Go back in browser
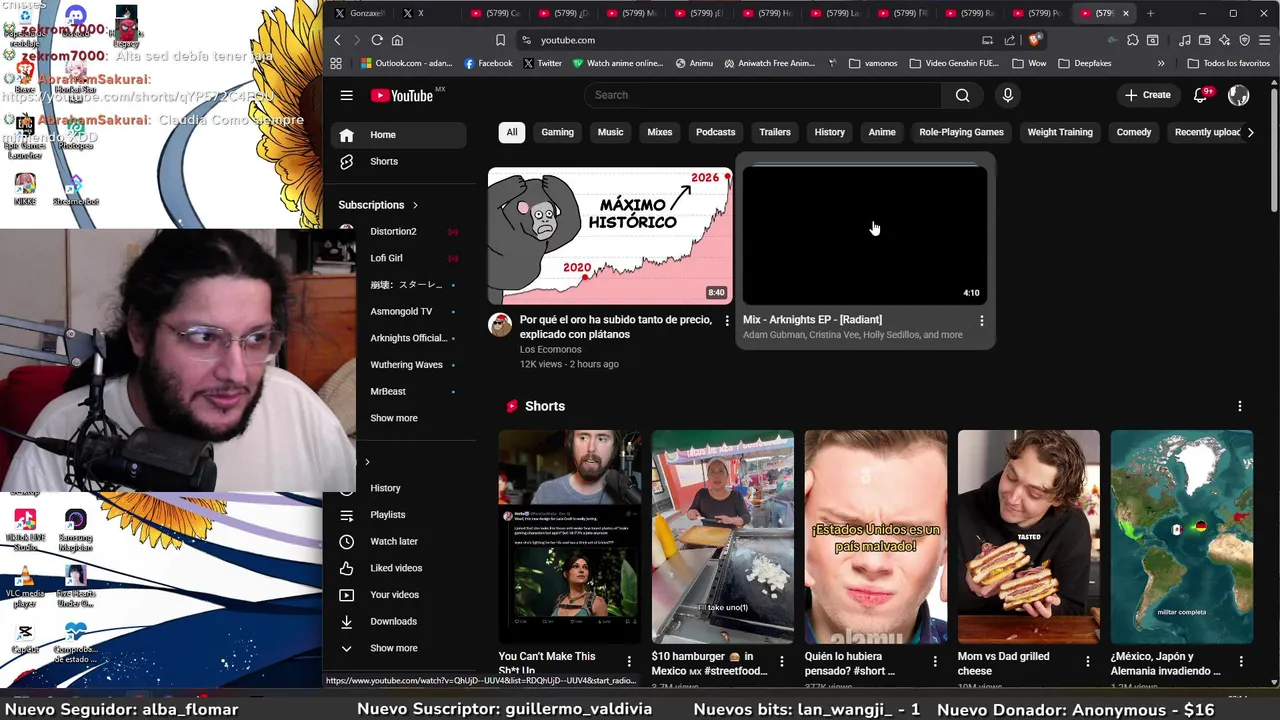The height and width of the screenshot is (720, 1280). 337,40
